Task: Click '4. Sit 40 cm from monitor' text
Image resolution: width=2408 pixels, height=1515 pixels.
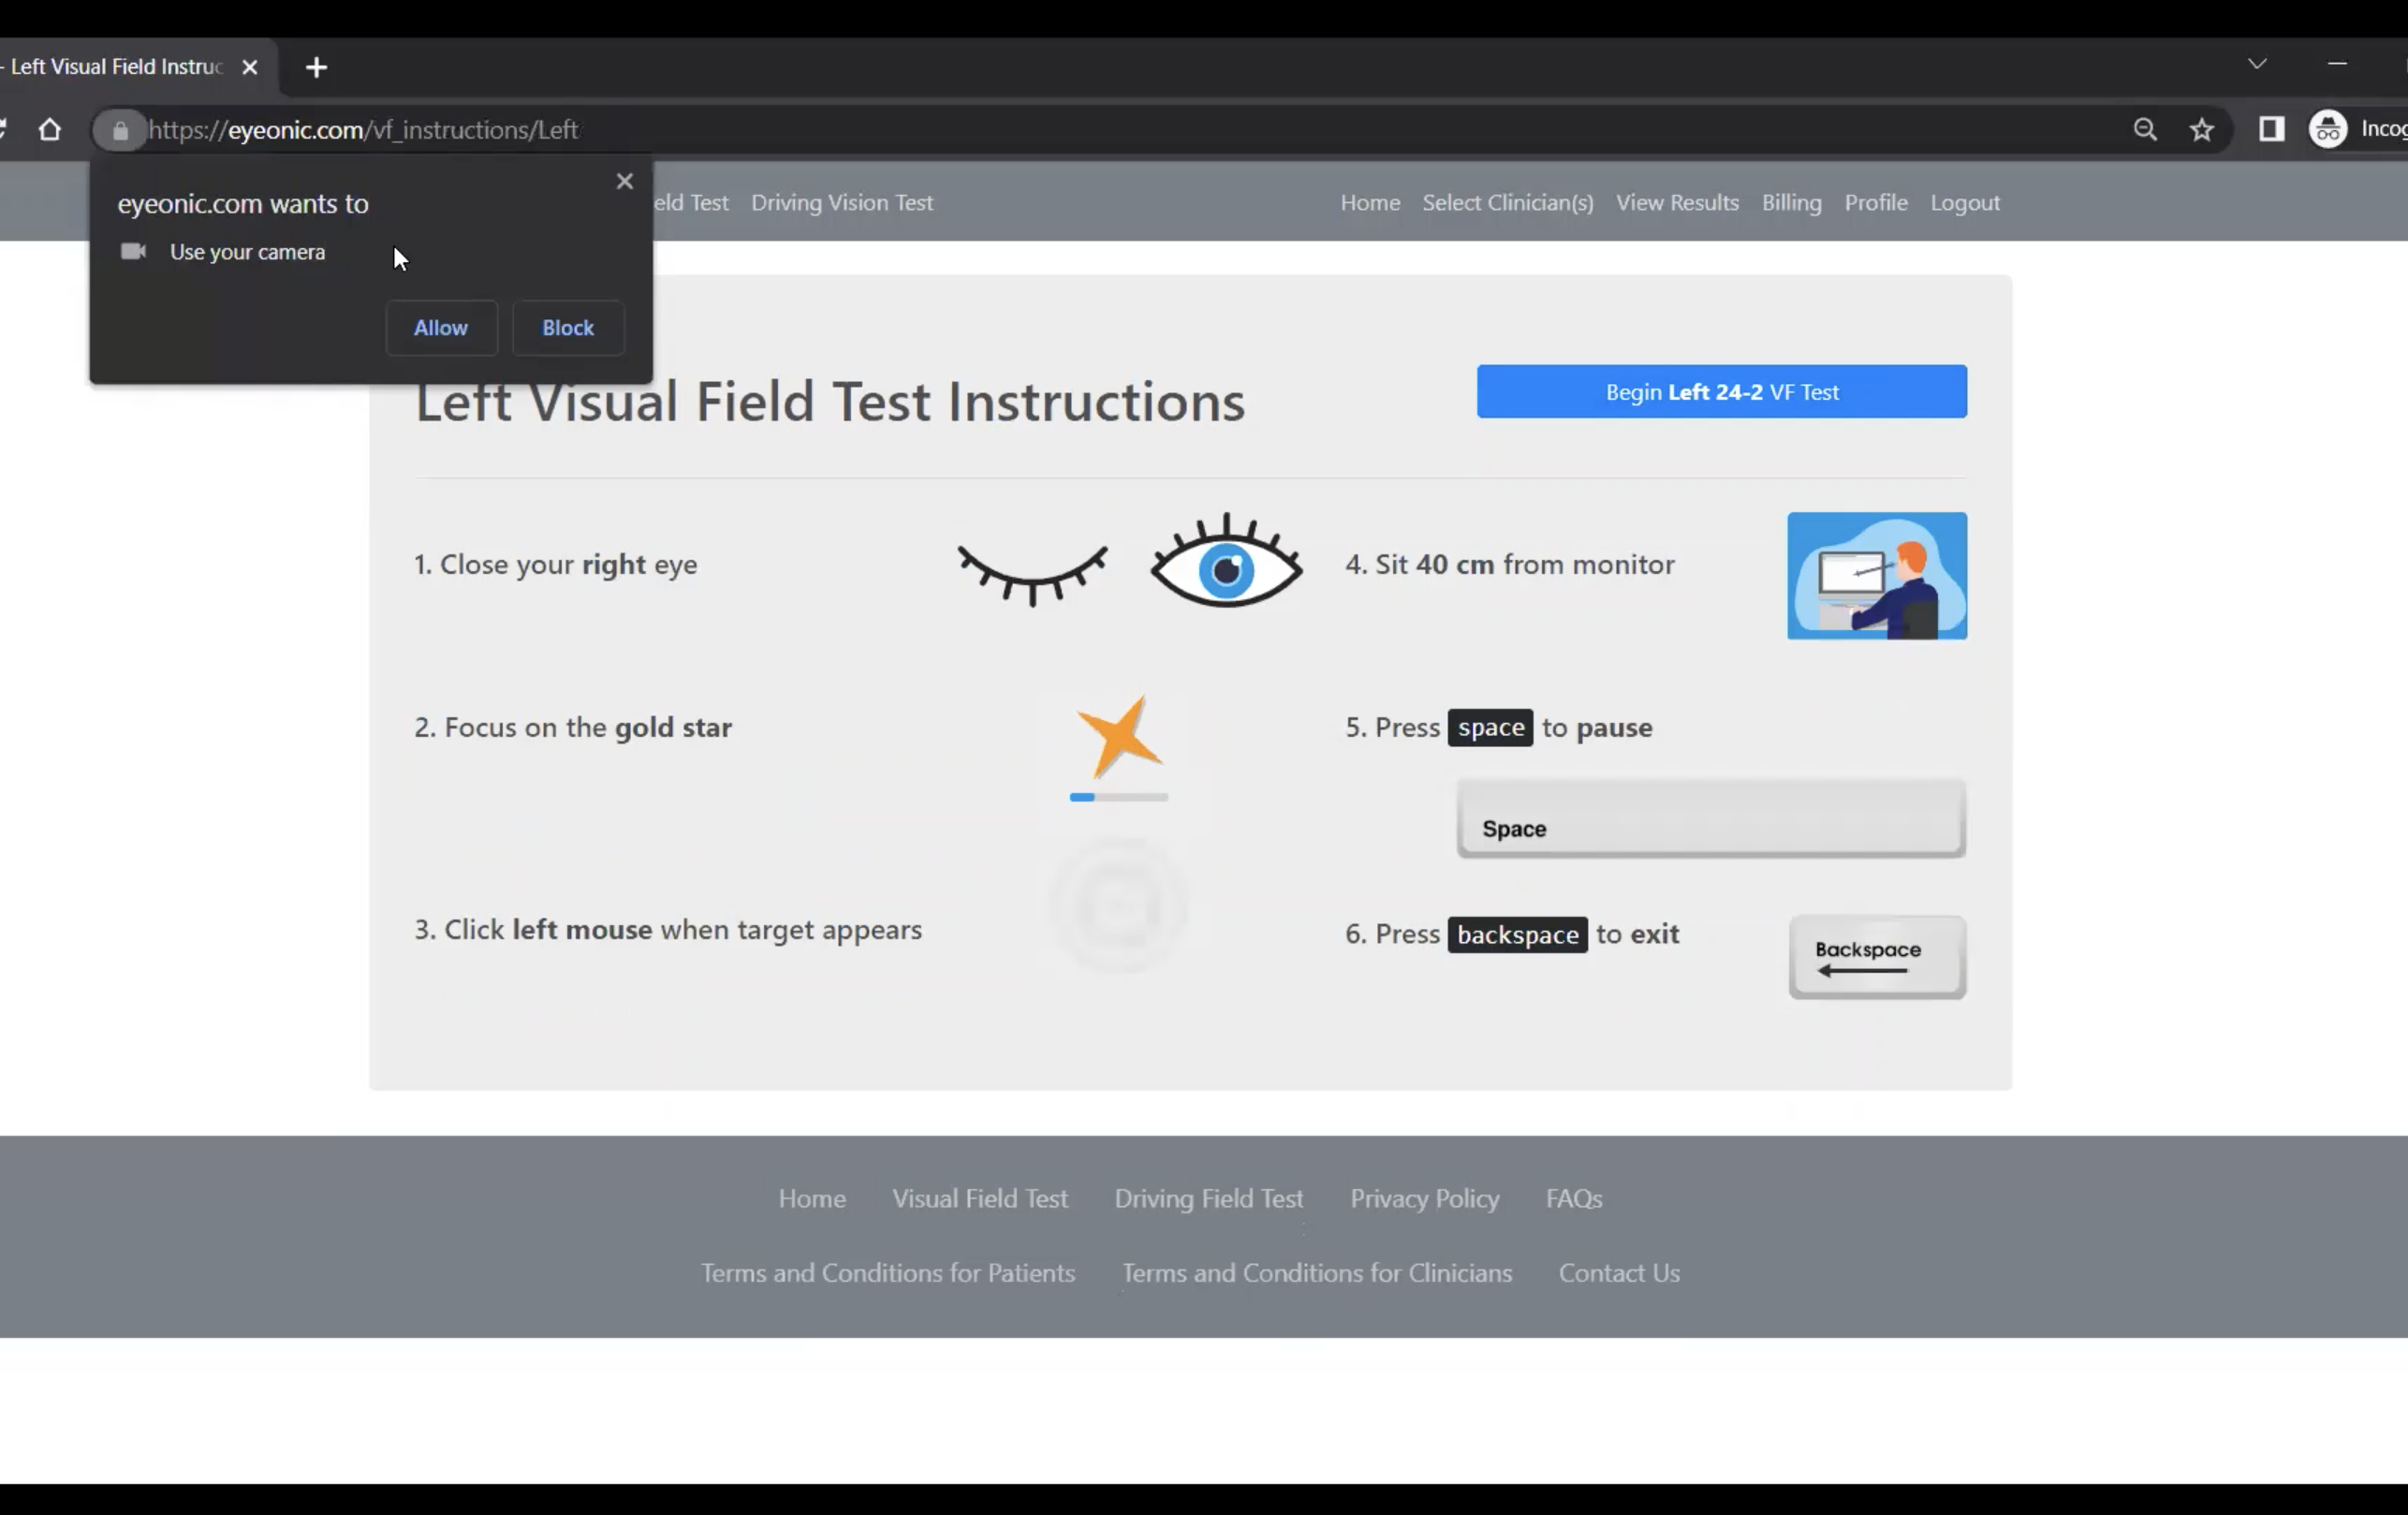Action: [1510, 565]
